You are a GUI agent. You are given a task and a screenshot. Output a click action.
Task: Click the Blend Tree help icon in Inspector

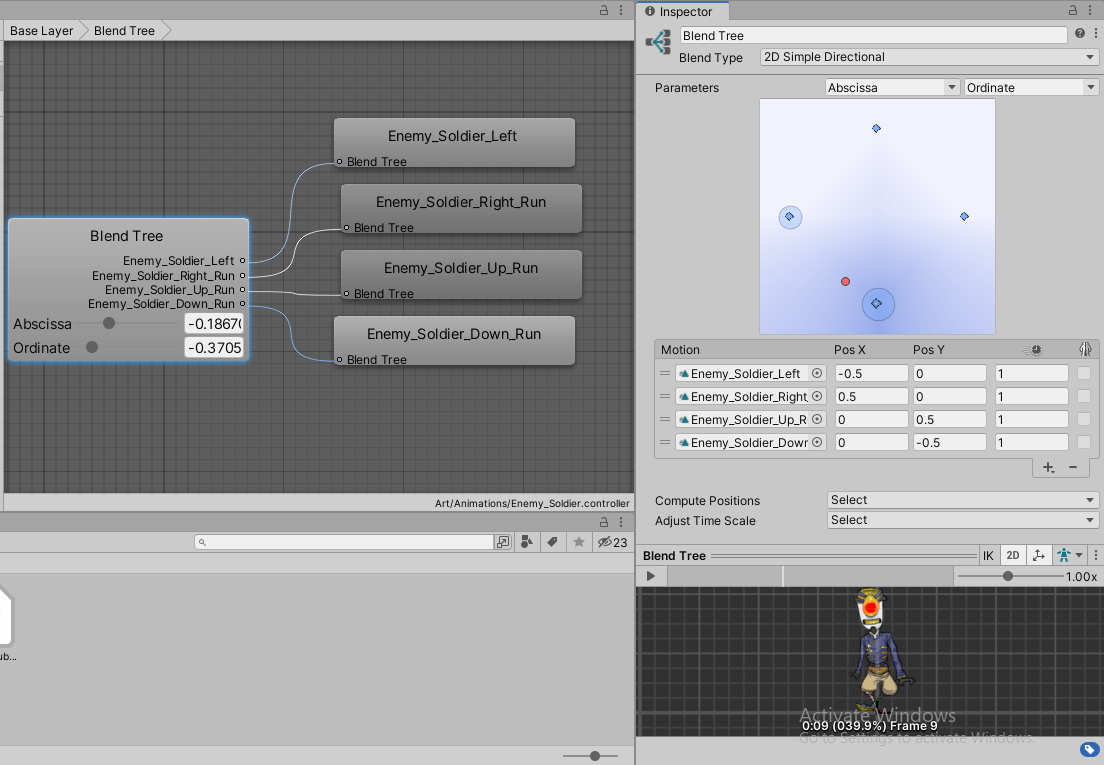point(1078,33)
